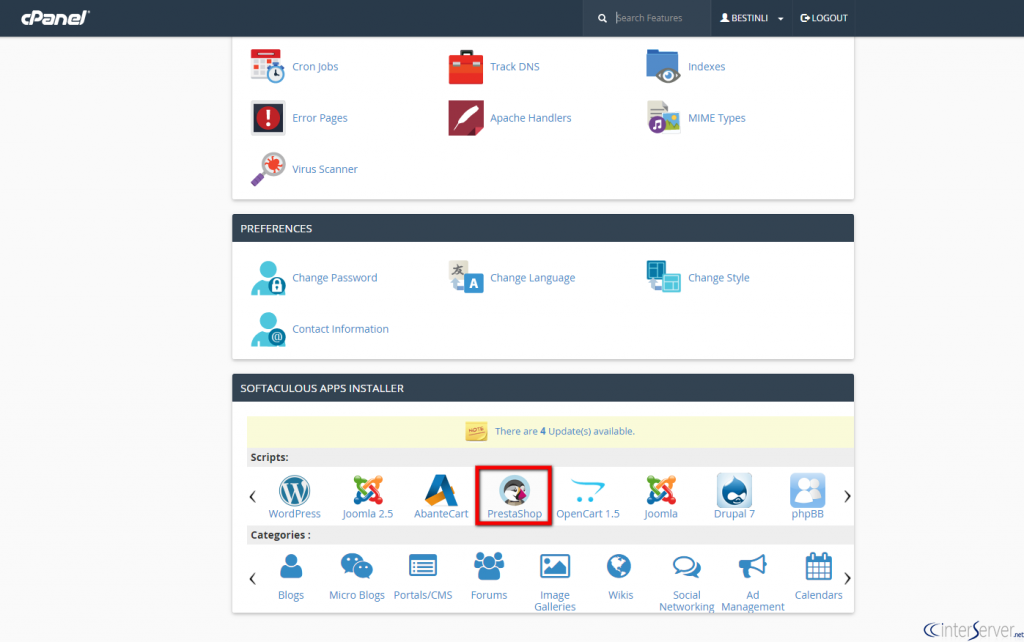
Task: Select the Joomla 2.5 script icon
Action: click(368, 490)
